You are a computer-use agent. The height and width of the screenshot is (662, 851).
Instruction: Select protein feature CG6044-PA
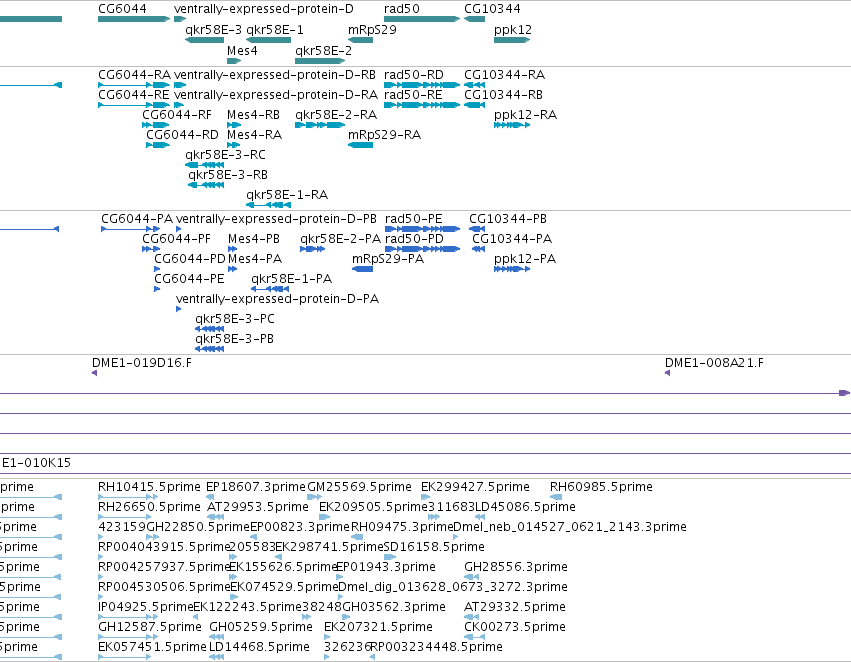coord(137,219)
